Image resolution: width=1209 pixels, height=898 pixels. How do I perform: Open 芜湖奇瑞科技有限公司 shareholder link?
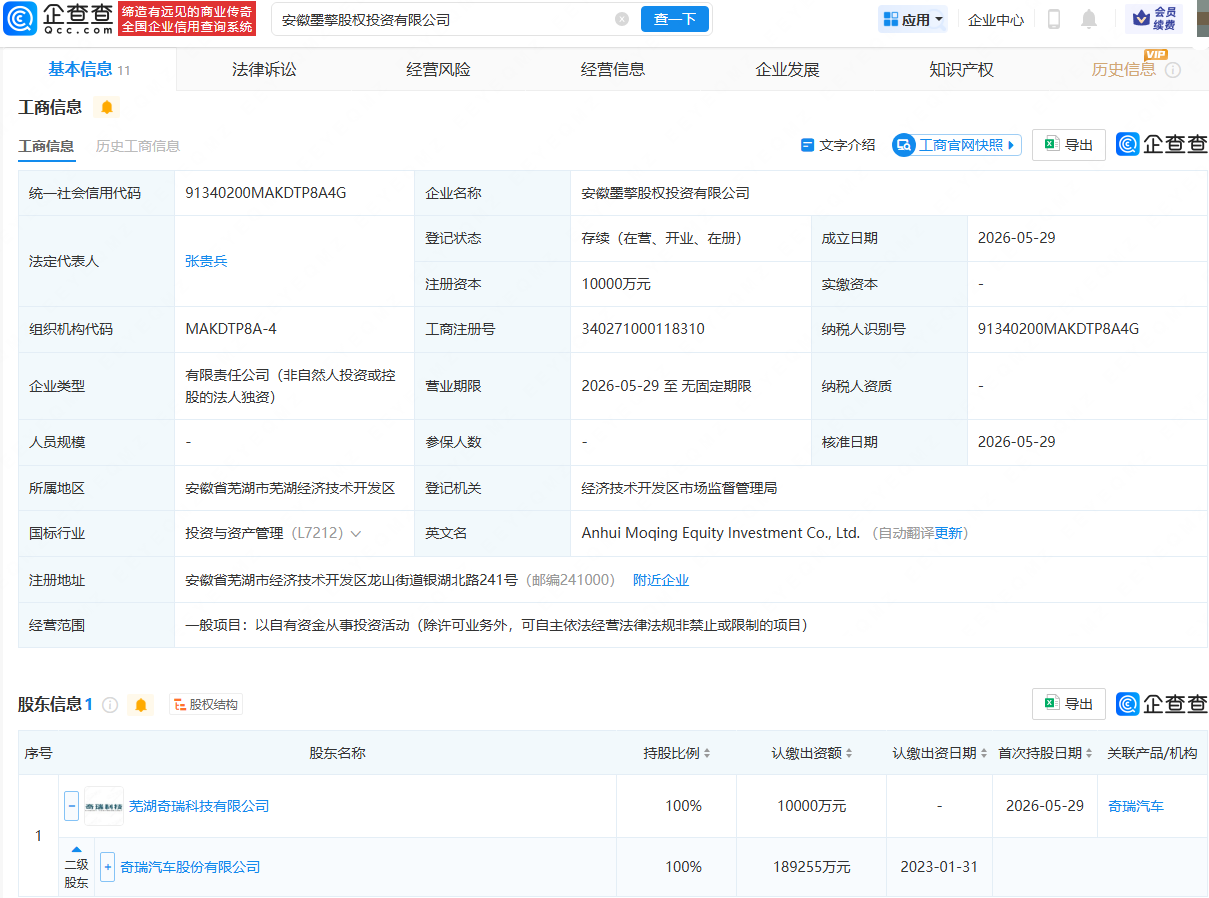coord(199,806)
